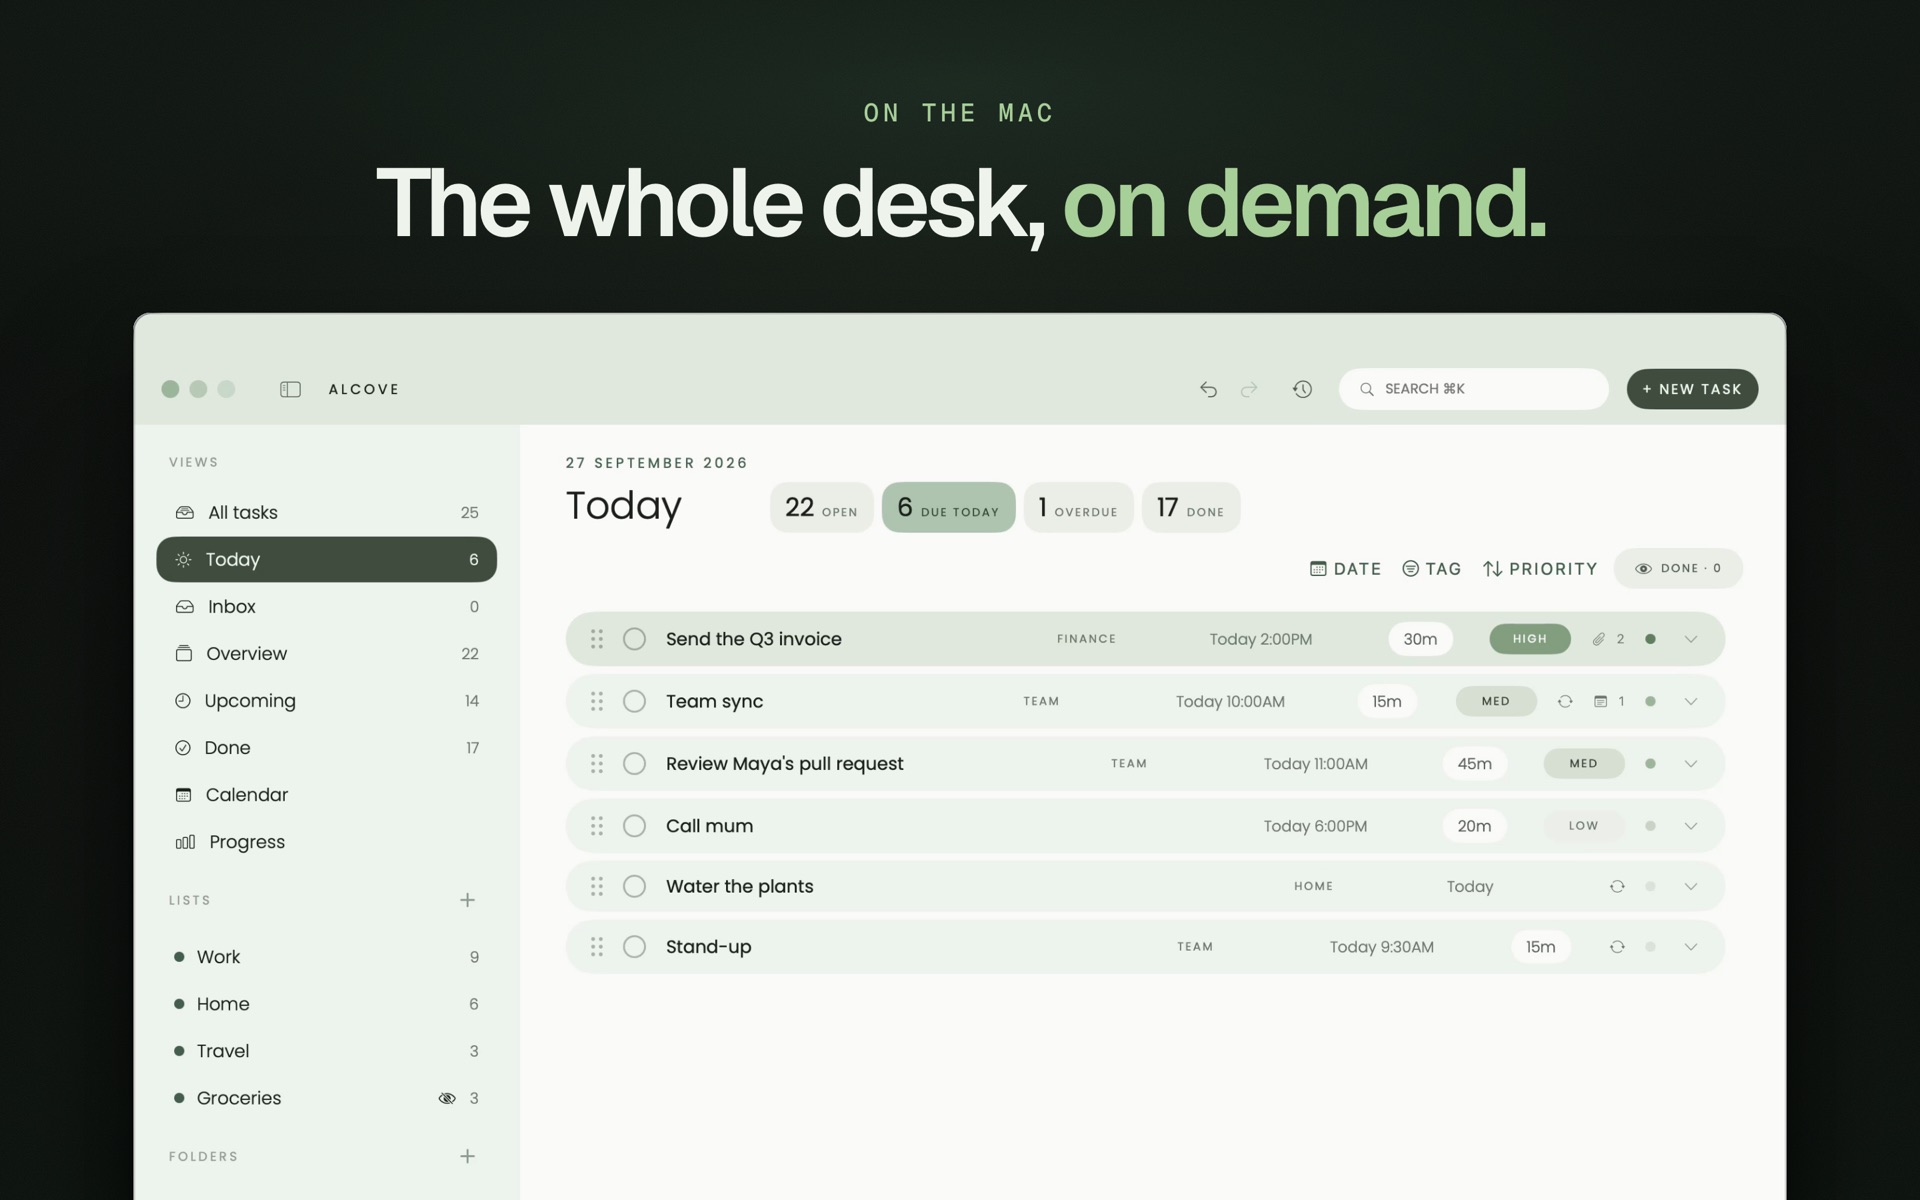Screen dimensions: 1920x1200
Task: Click recurring icon on Team sync
Action: click(x=1565, y=701)
